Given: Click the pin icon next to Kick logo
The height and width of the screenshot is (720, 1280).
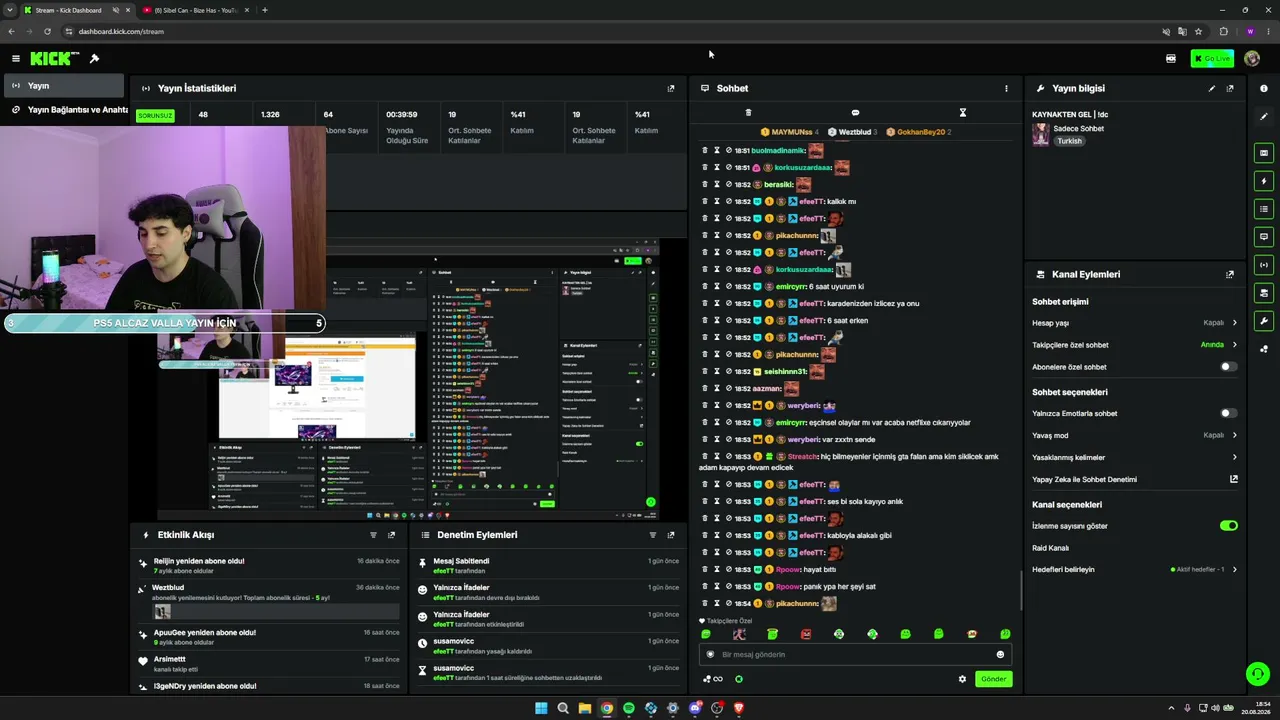Looking at the screenshot, I should click(94, 58).
